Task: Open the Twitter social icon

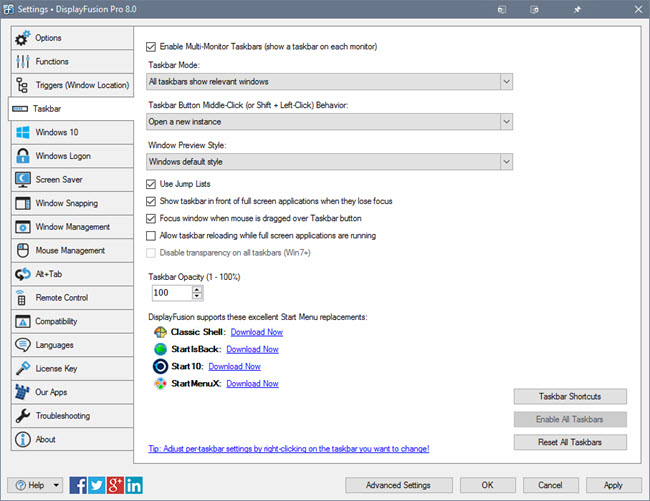Action: 97,485
